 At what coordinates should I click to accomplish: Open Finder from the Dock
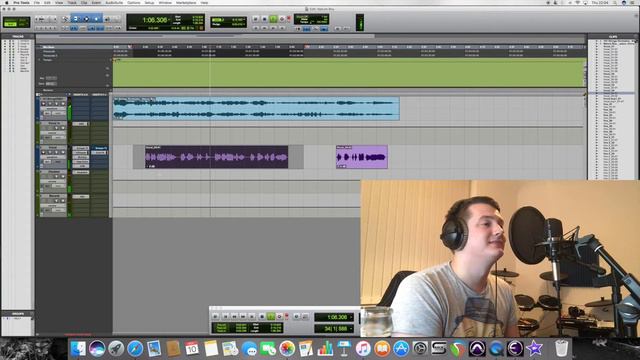78,349
